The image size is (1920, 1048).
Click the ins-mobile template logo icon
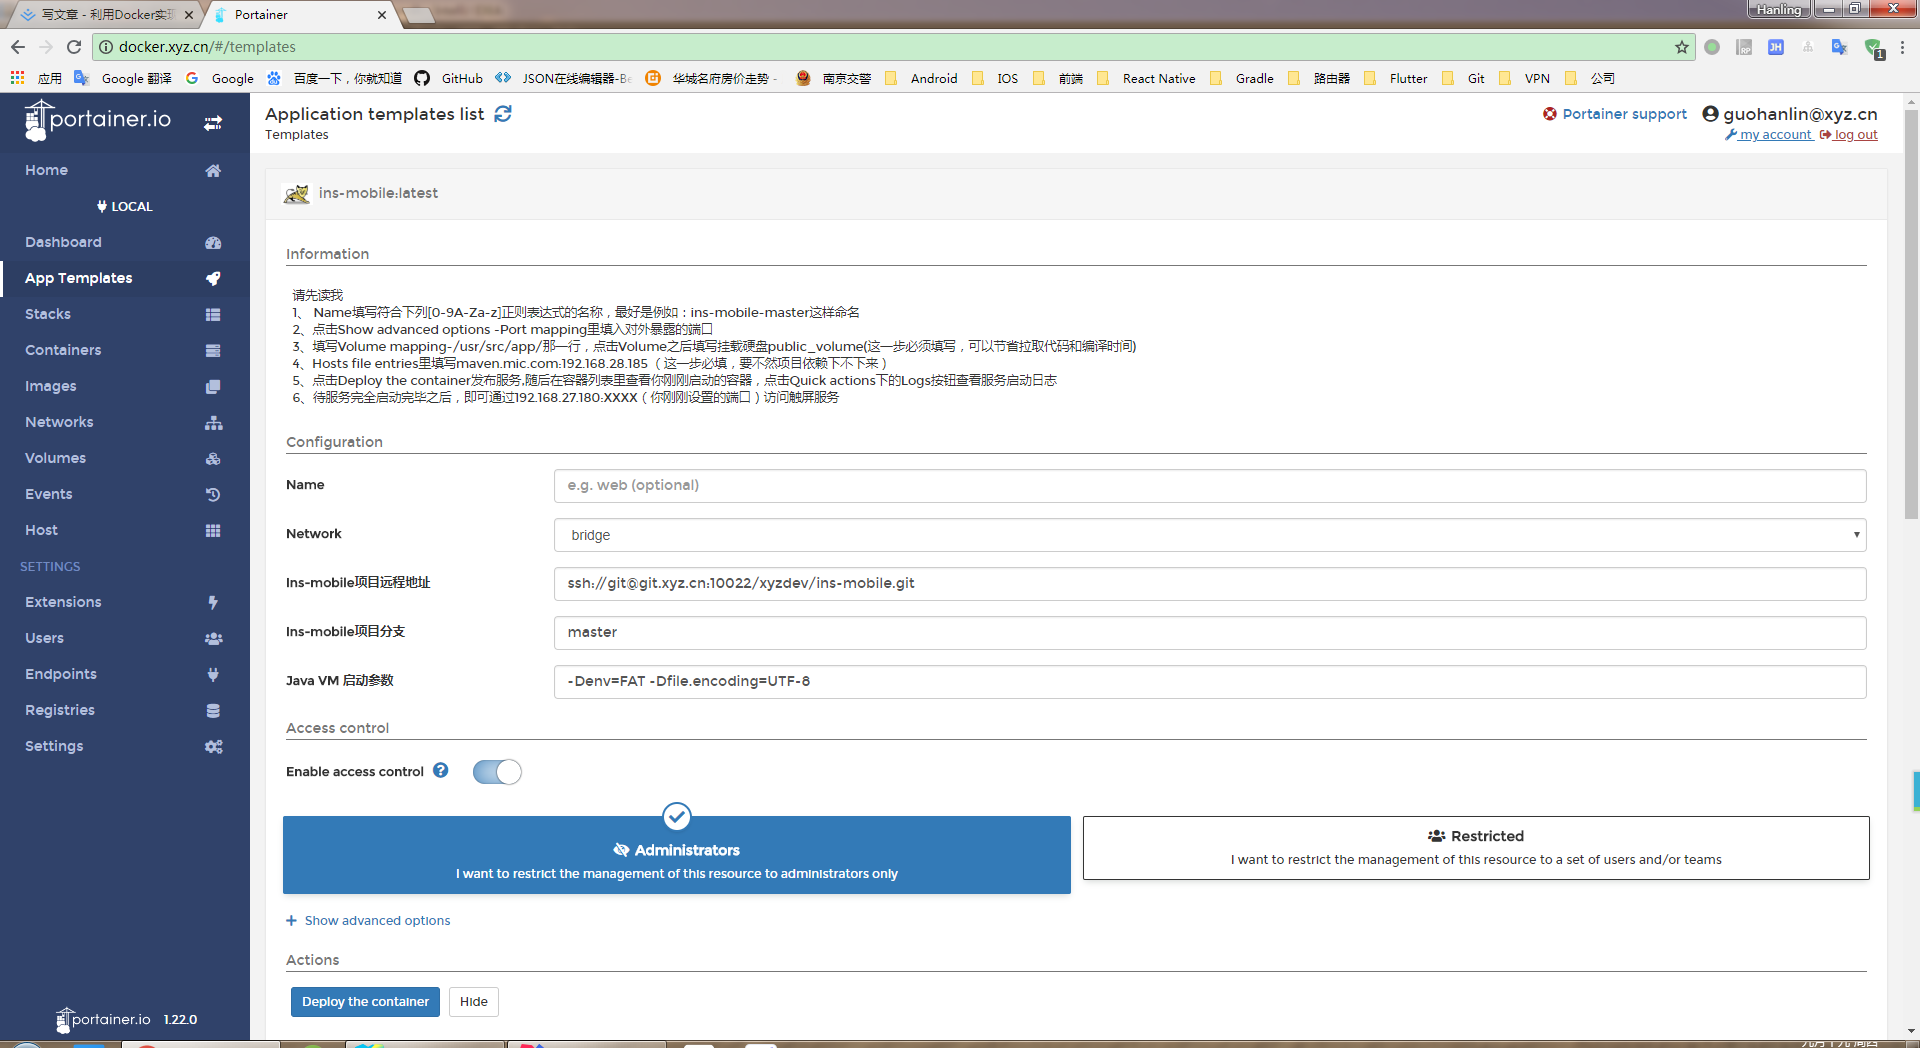click(x=297, y=194)
